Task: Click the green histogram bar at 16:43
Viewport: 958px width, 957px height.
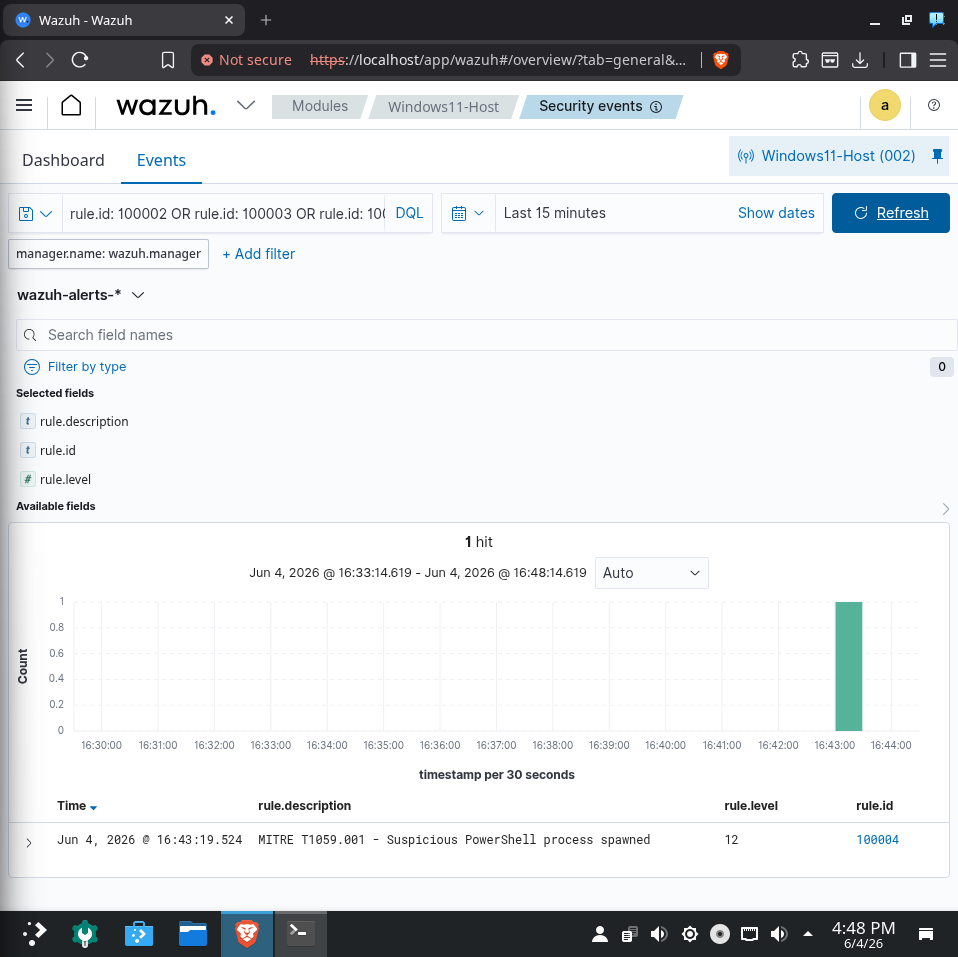Action: pyautogui.click(x=849, y=666)
